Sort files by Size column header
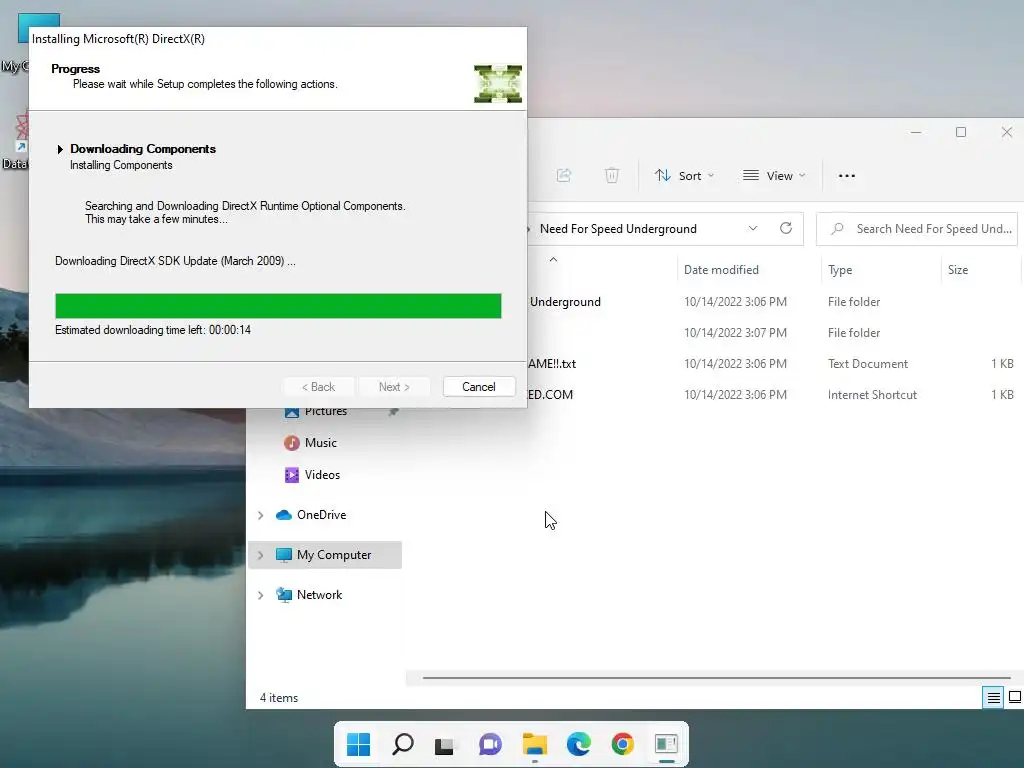Image resolution: width=1024 pixels, height=768 pixels. 958,270
